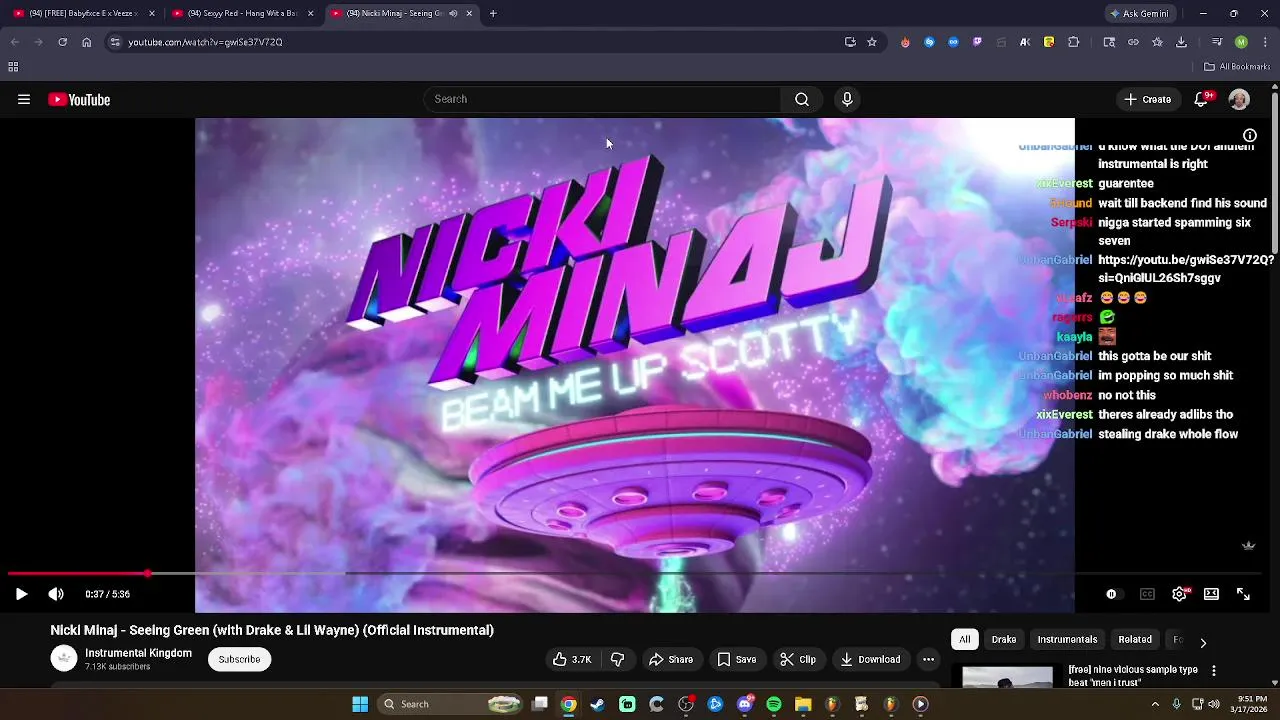Bookmark this page with the star

click(872, 42)
